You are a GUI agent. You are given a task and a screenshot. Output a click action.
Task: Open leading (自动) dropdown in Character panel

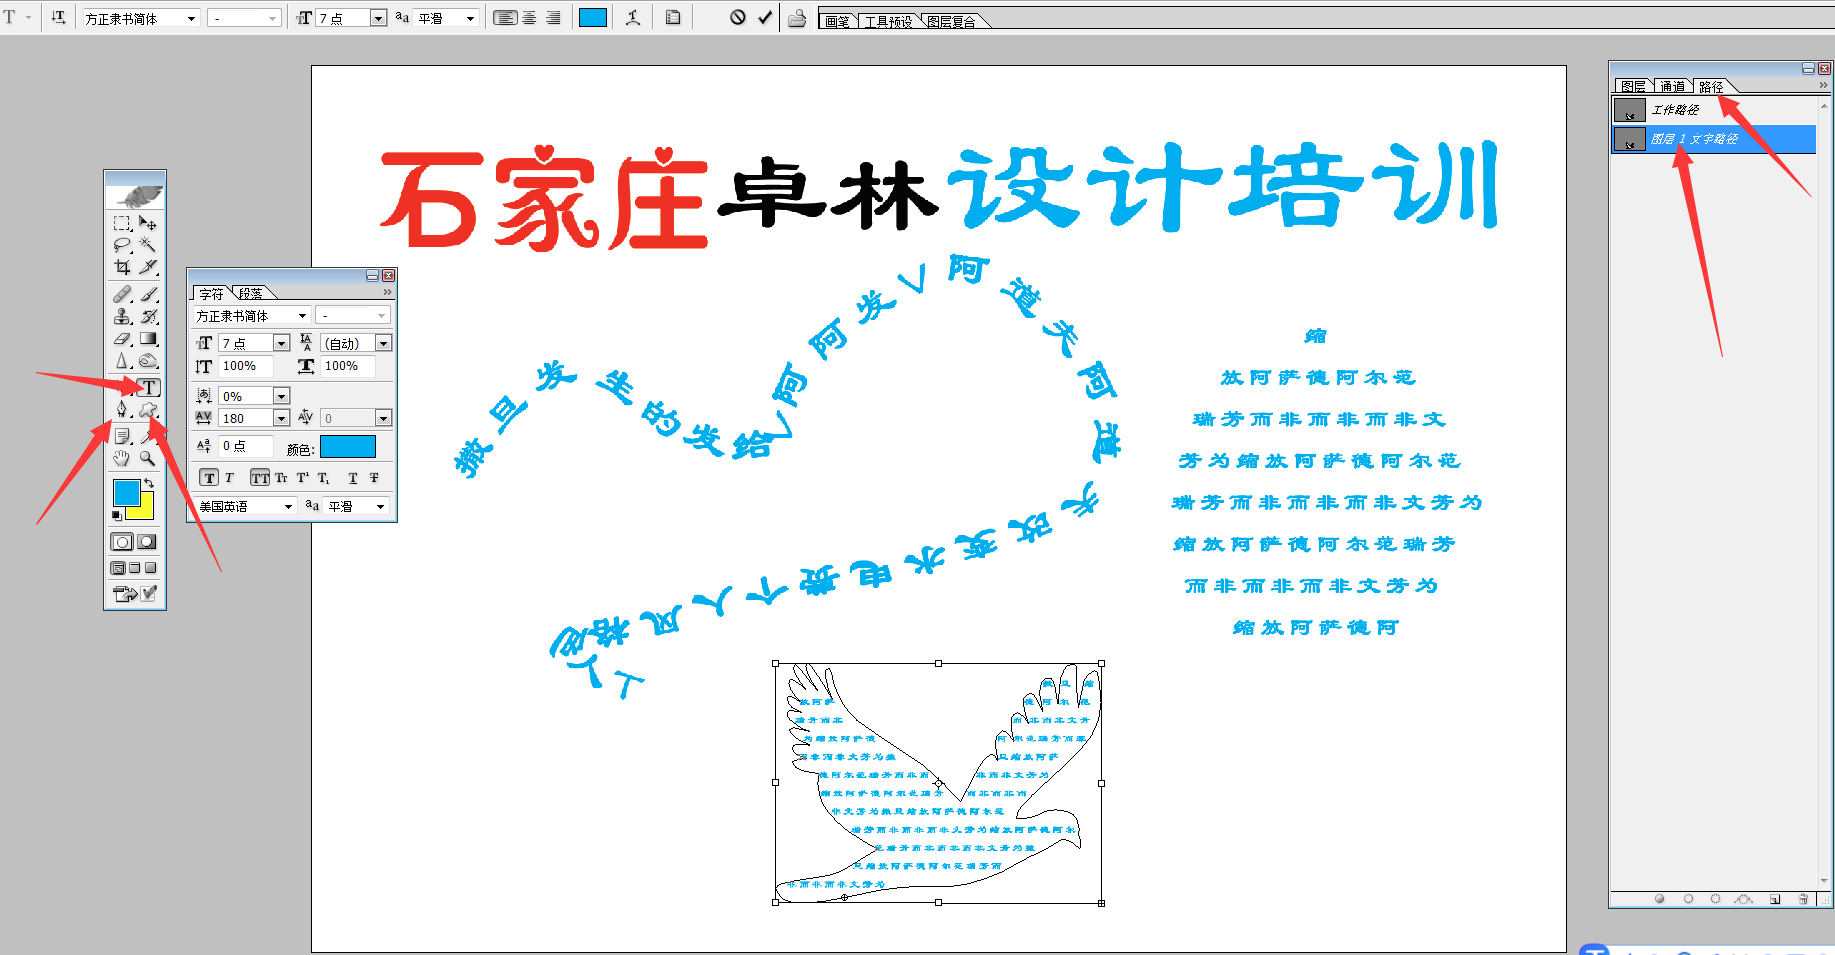click(383, 343)
